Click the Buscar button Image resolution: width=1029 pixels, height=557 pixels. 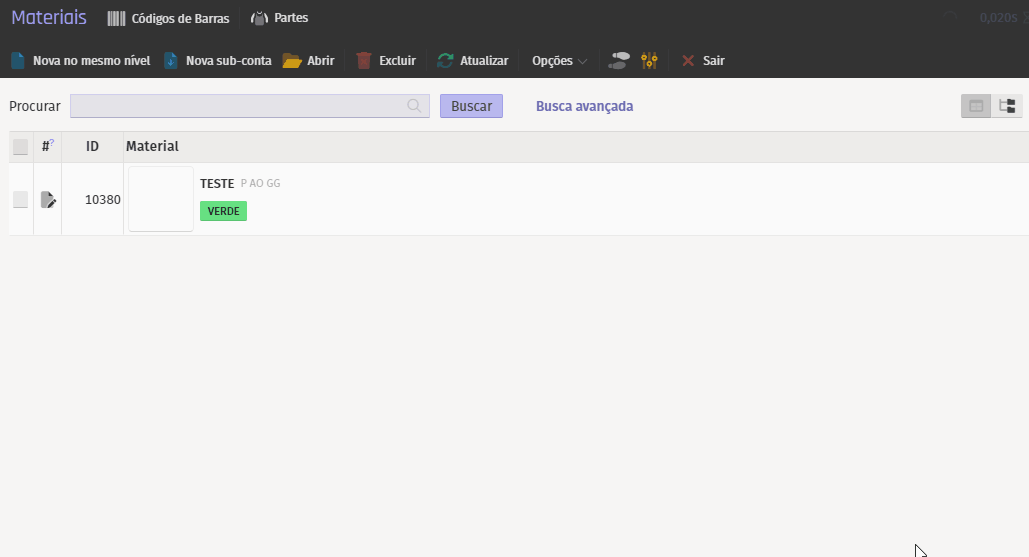coord(471,106)
